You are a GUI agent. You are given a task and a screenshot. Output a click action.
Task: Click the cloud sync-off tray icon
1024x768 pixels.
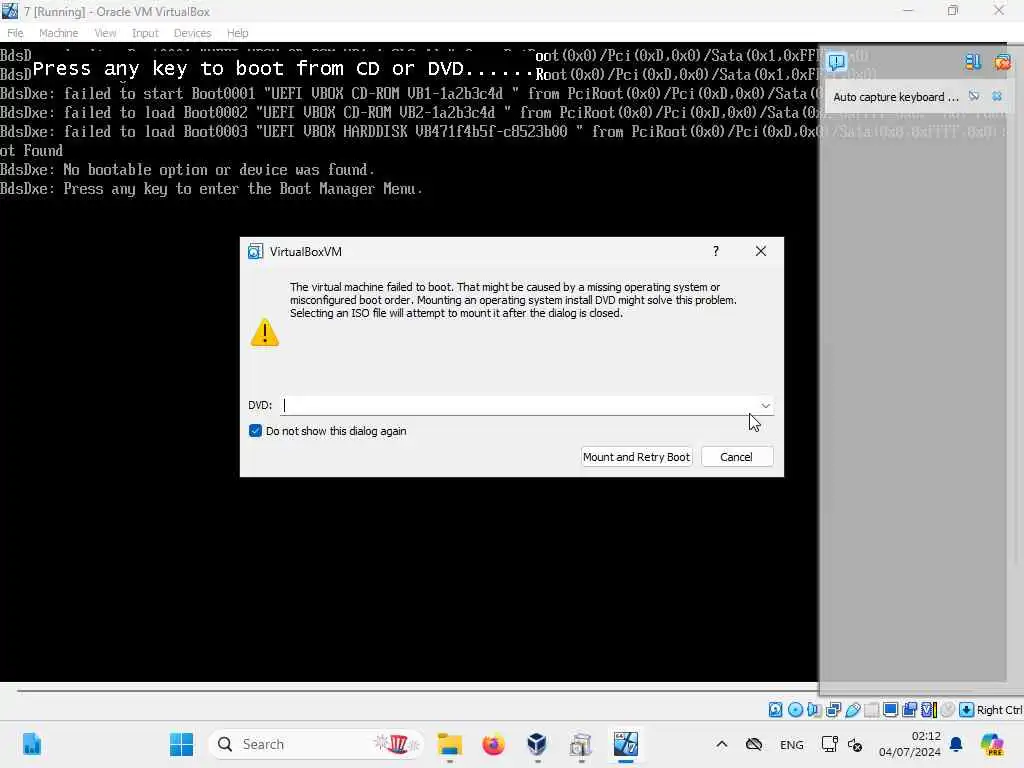pyautogui.click(x=754, y=744)
